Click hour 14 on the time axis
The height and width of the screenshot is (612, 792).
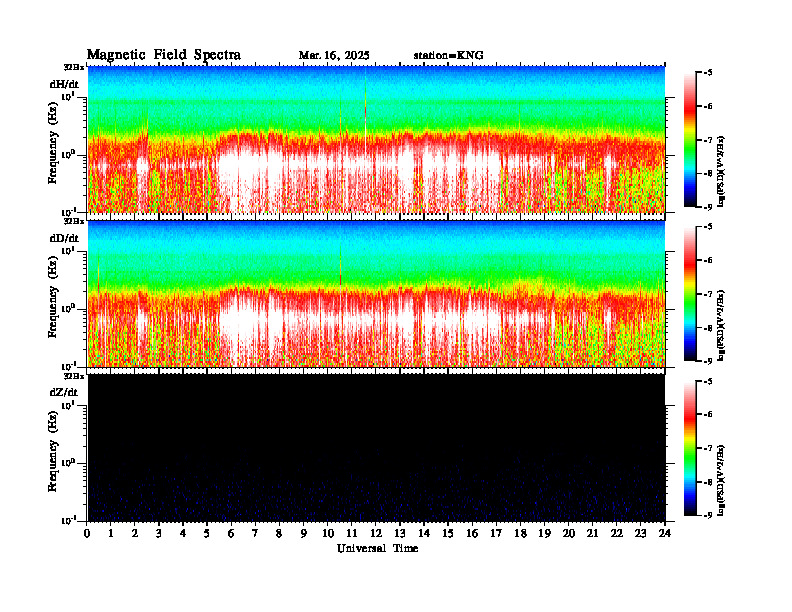point(424,534)
